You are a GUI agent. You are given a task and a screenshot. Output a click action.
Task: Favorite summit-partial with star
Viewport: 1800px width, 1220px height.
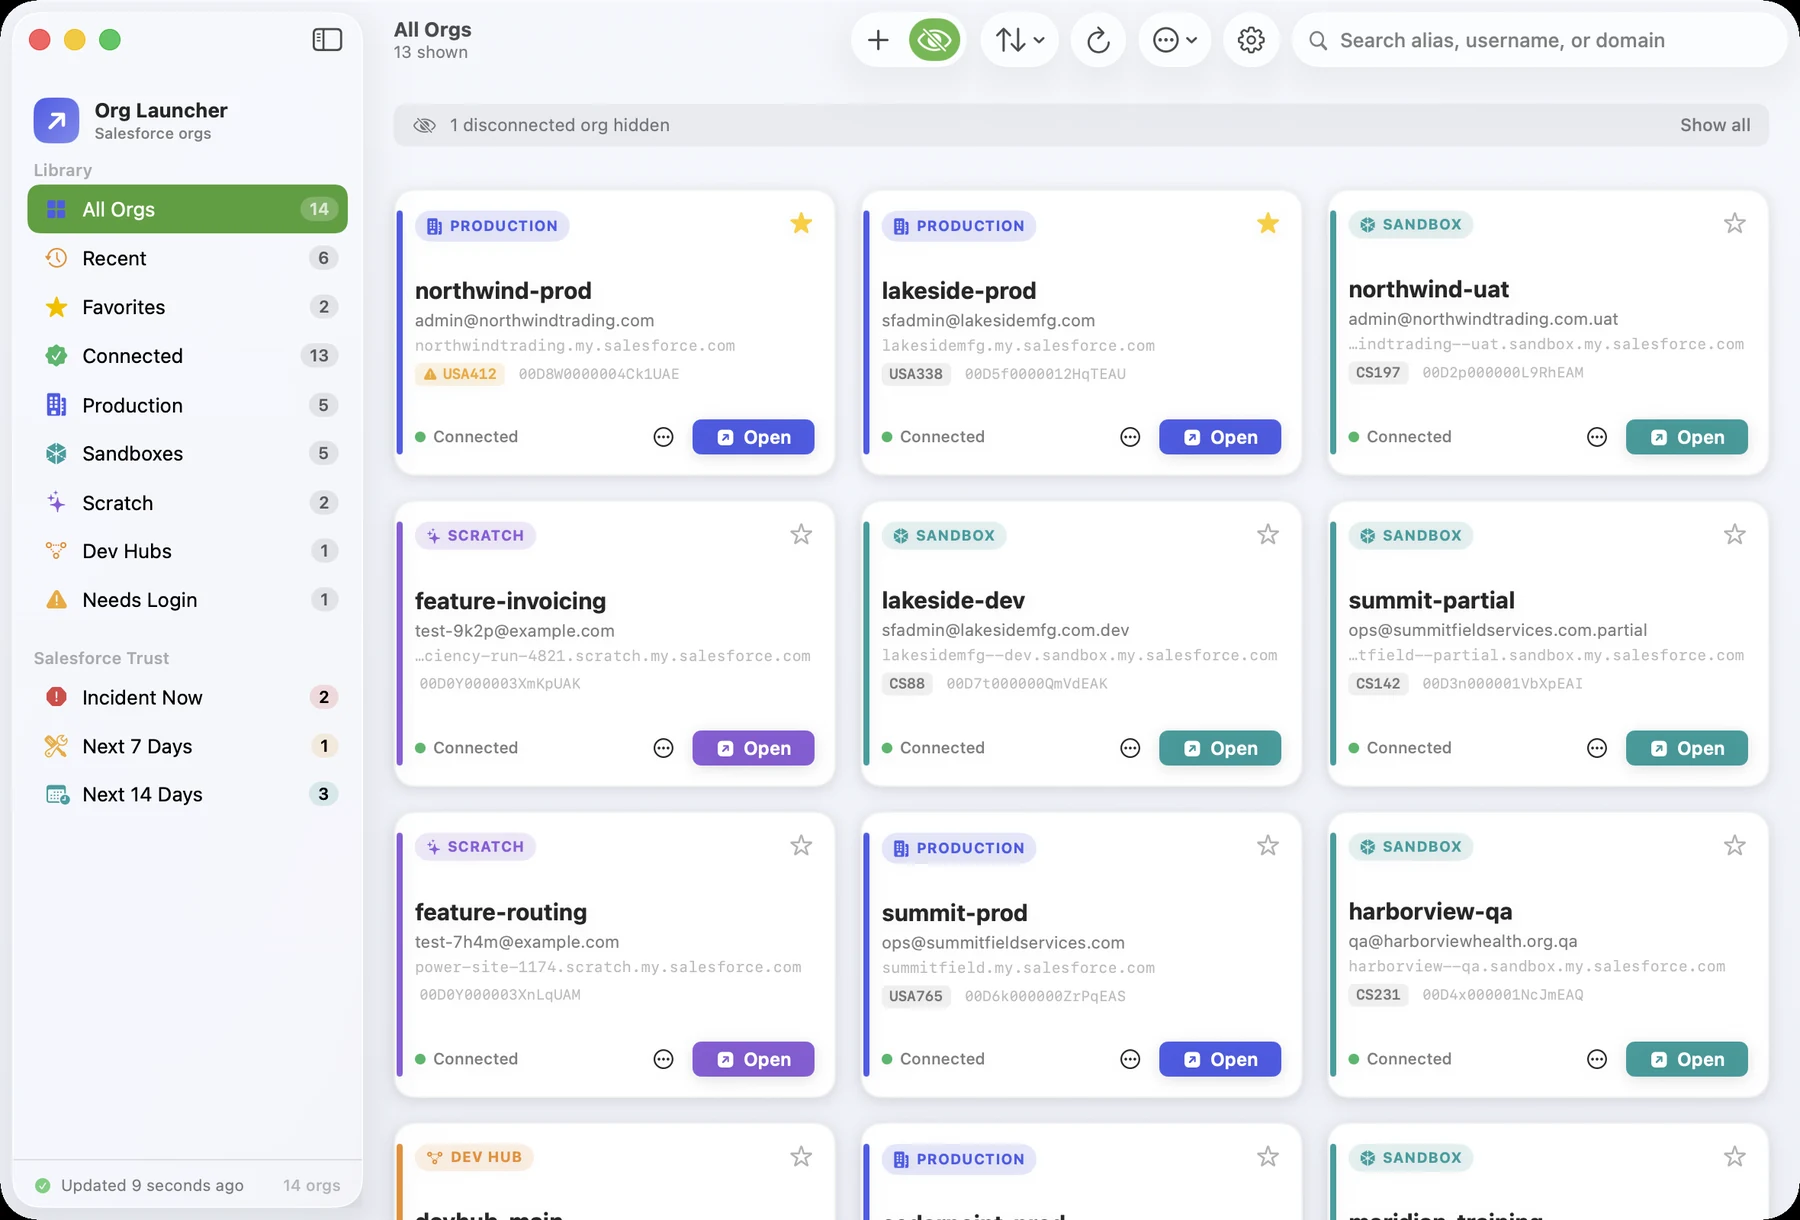(x=1735, y=534)
